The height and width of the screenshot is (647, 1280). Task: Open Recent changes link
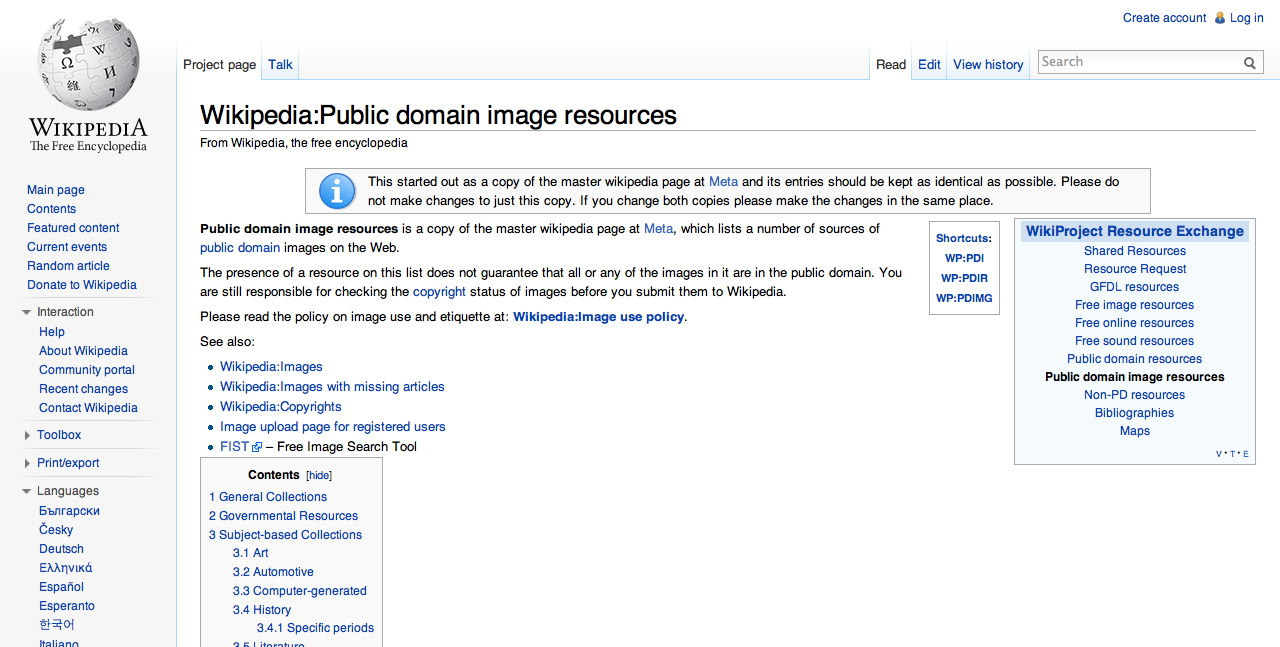pos(83,389)
